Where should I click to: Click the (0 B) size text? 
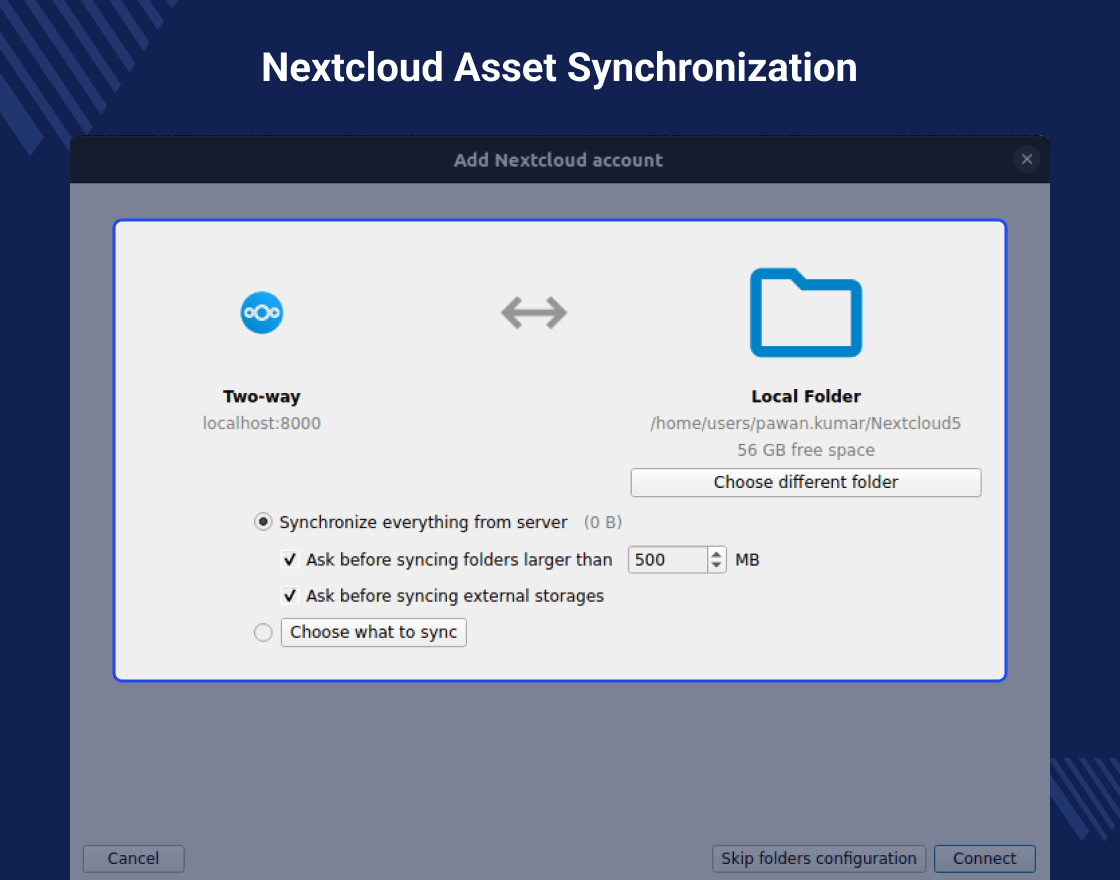pyautogui.click(x=603, y=522)
